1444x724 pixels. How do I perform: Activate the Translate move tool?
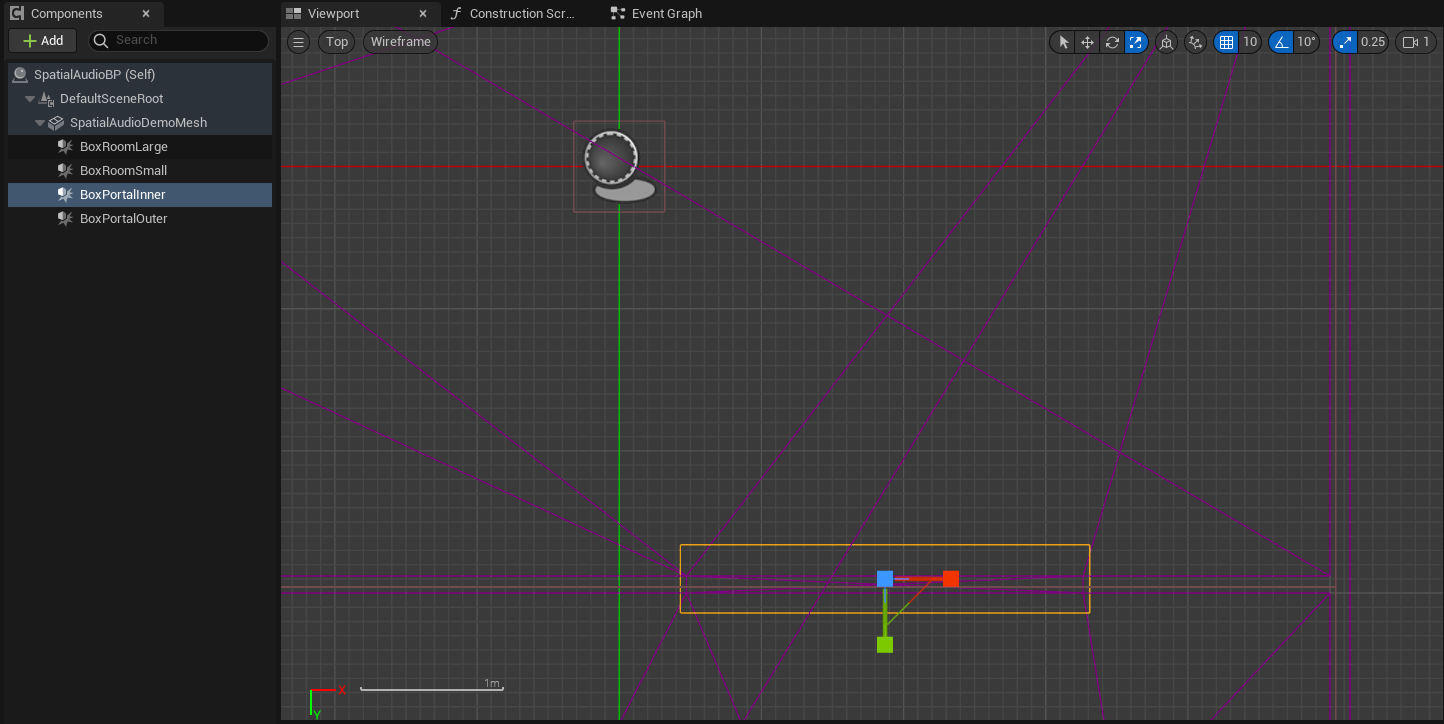coord(1088,42)
